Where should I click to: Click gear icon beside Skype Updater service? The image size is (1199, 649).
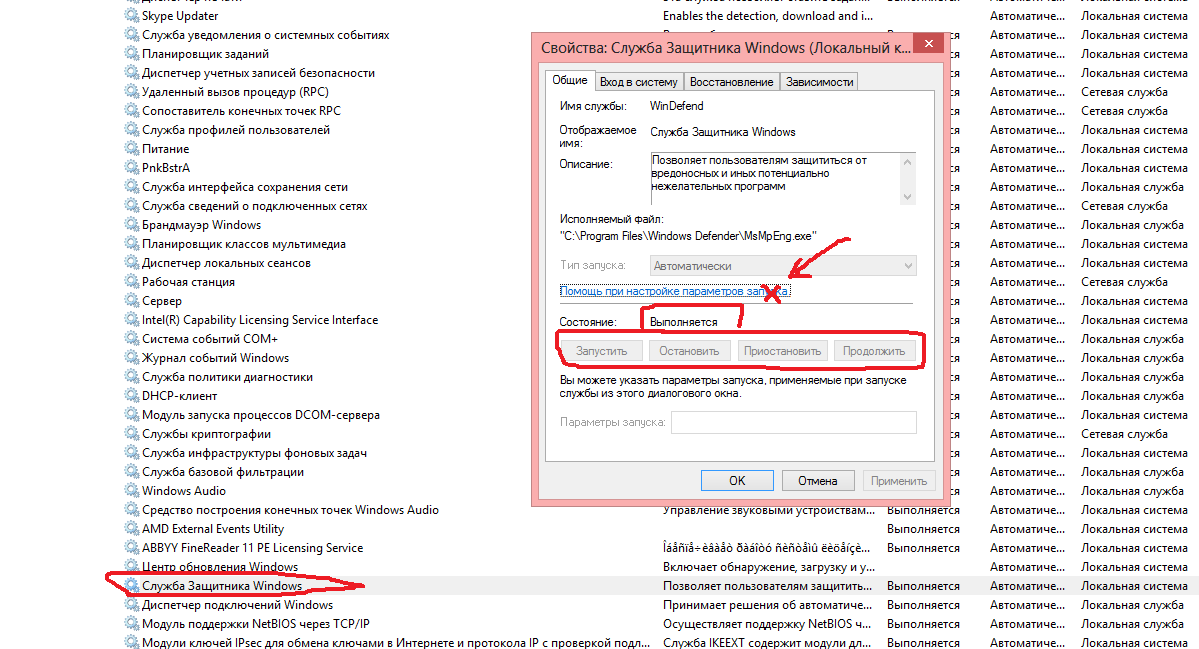tap(132, 16)
